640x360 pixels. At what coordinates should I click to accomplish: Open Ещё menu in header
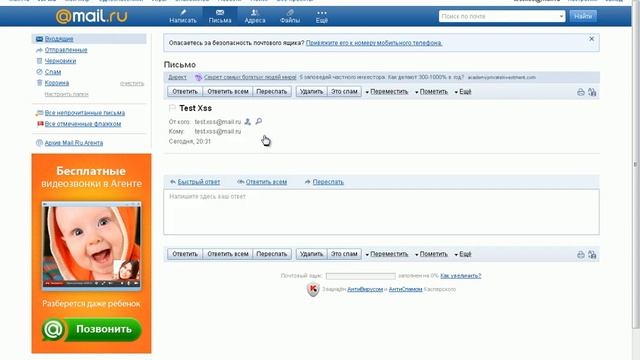point(322,16)
